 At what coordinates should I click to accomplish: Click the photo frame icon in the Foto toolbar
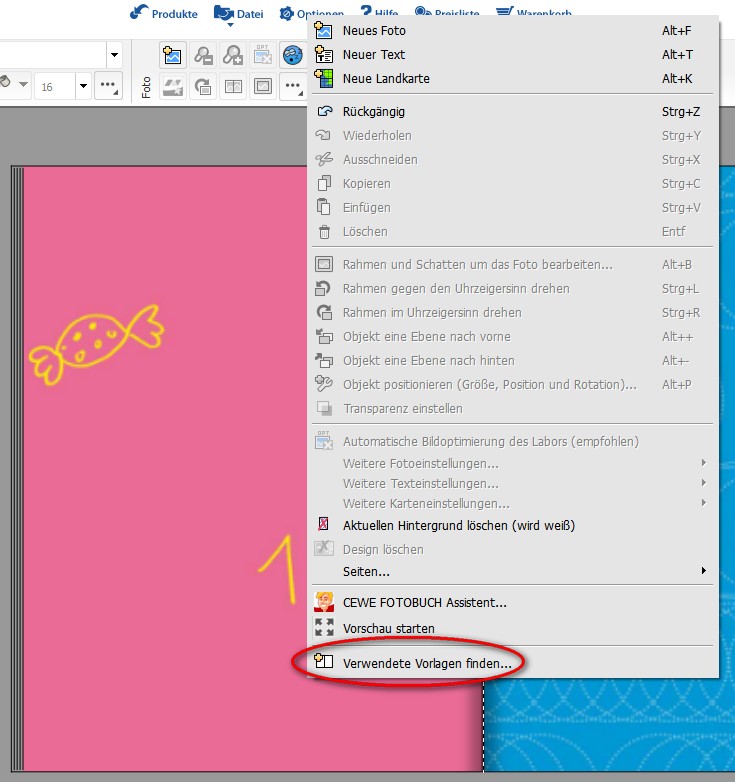pos(263,86)
